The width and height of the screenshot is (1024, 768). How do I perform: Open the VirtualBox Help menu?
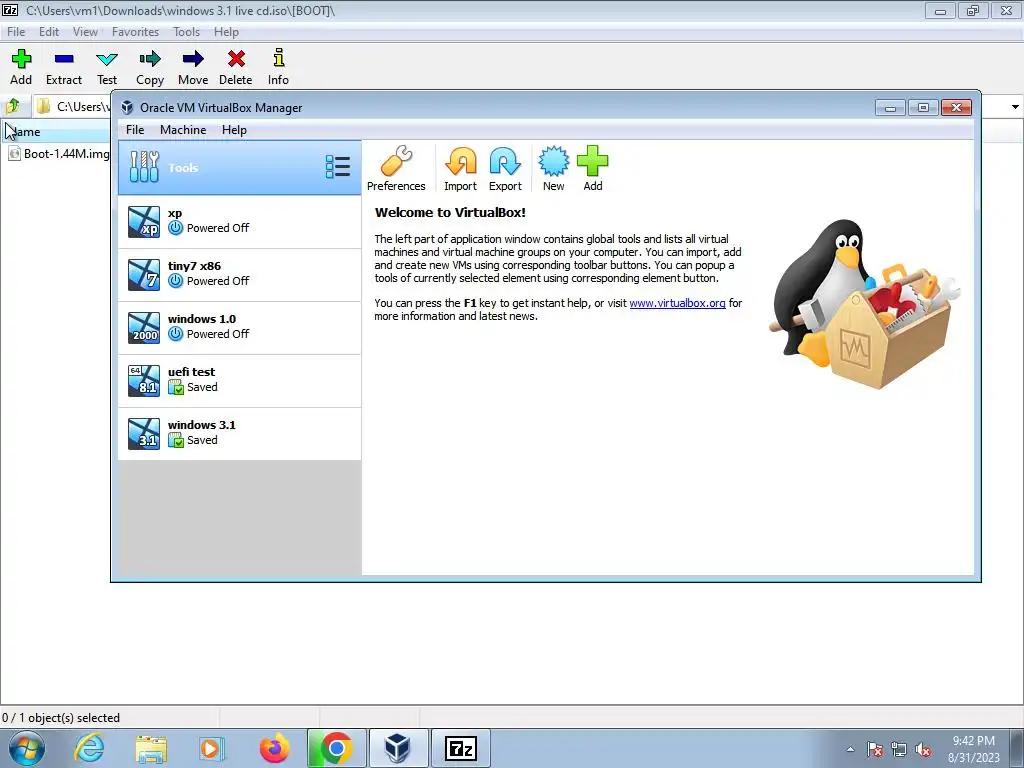(x=234, y=130)
